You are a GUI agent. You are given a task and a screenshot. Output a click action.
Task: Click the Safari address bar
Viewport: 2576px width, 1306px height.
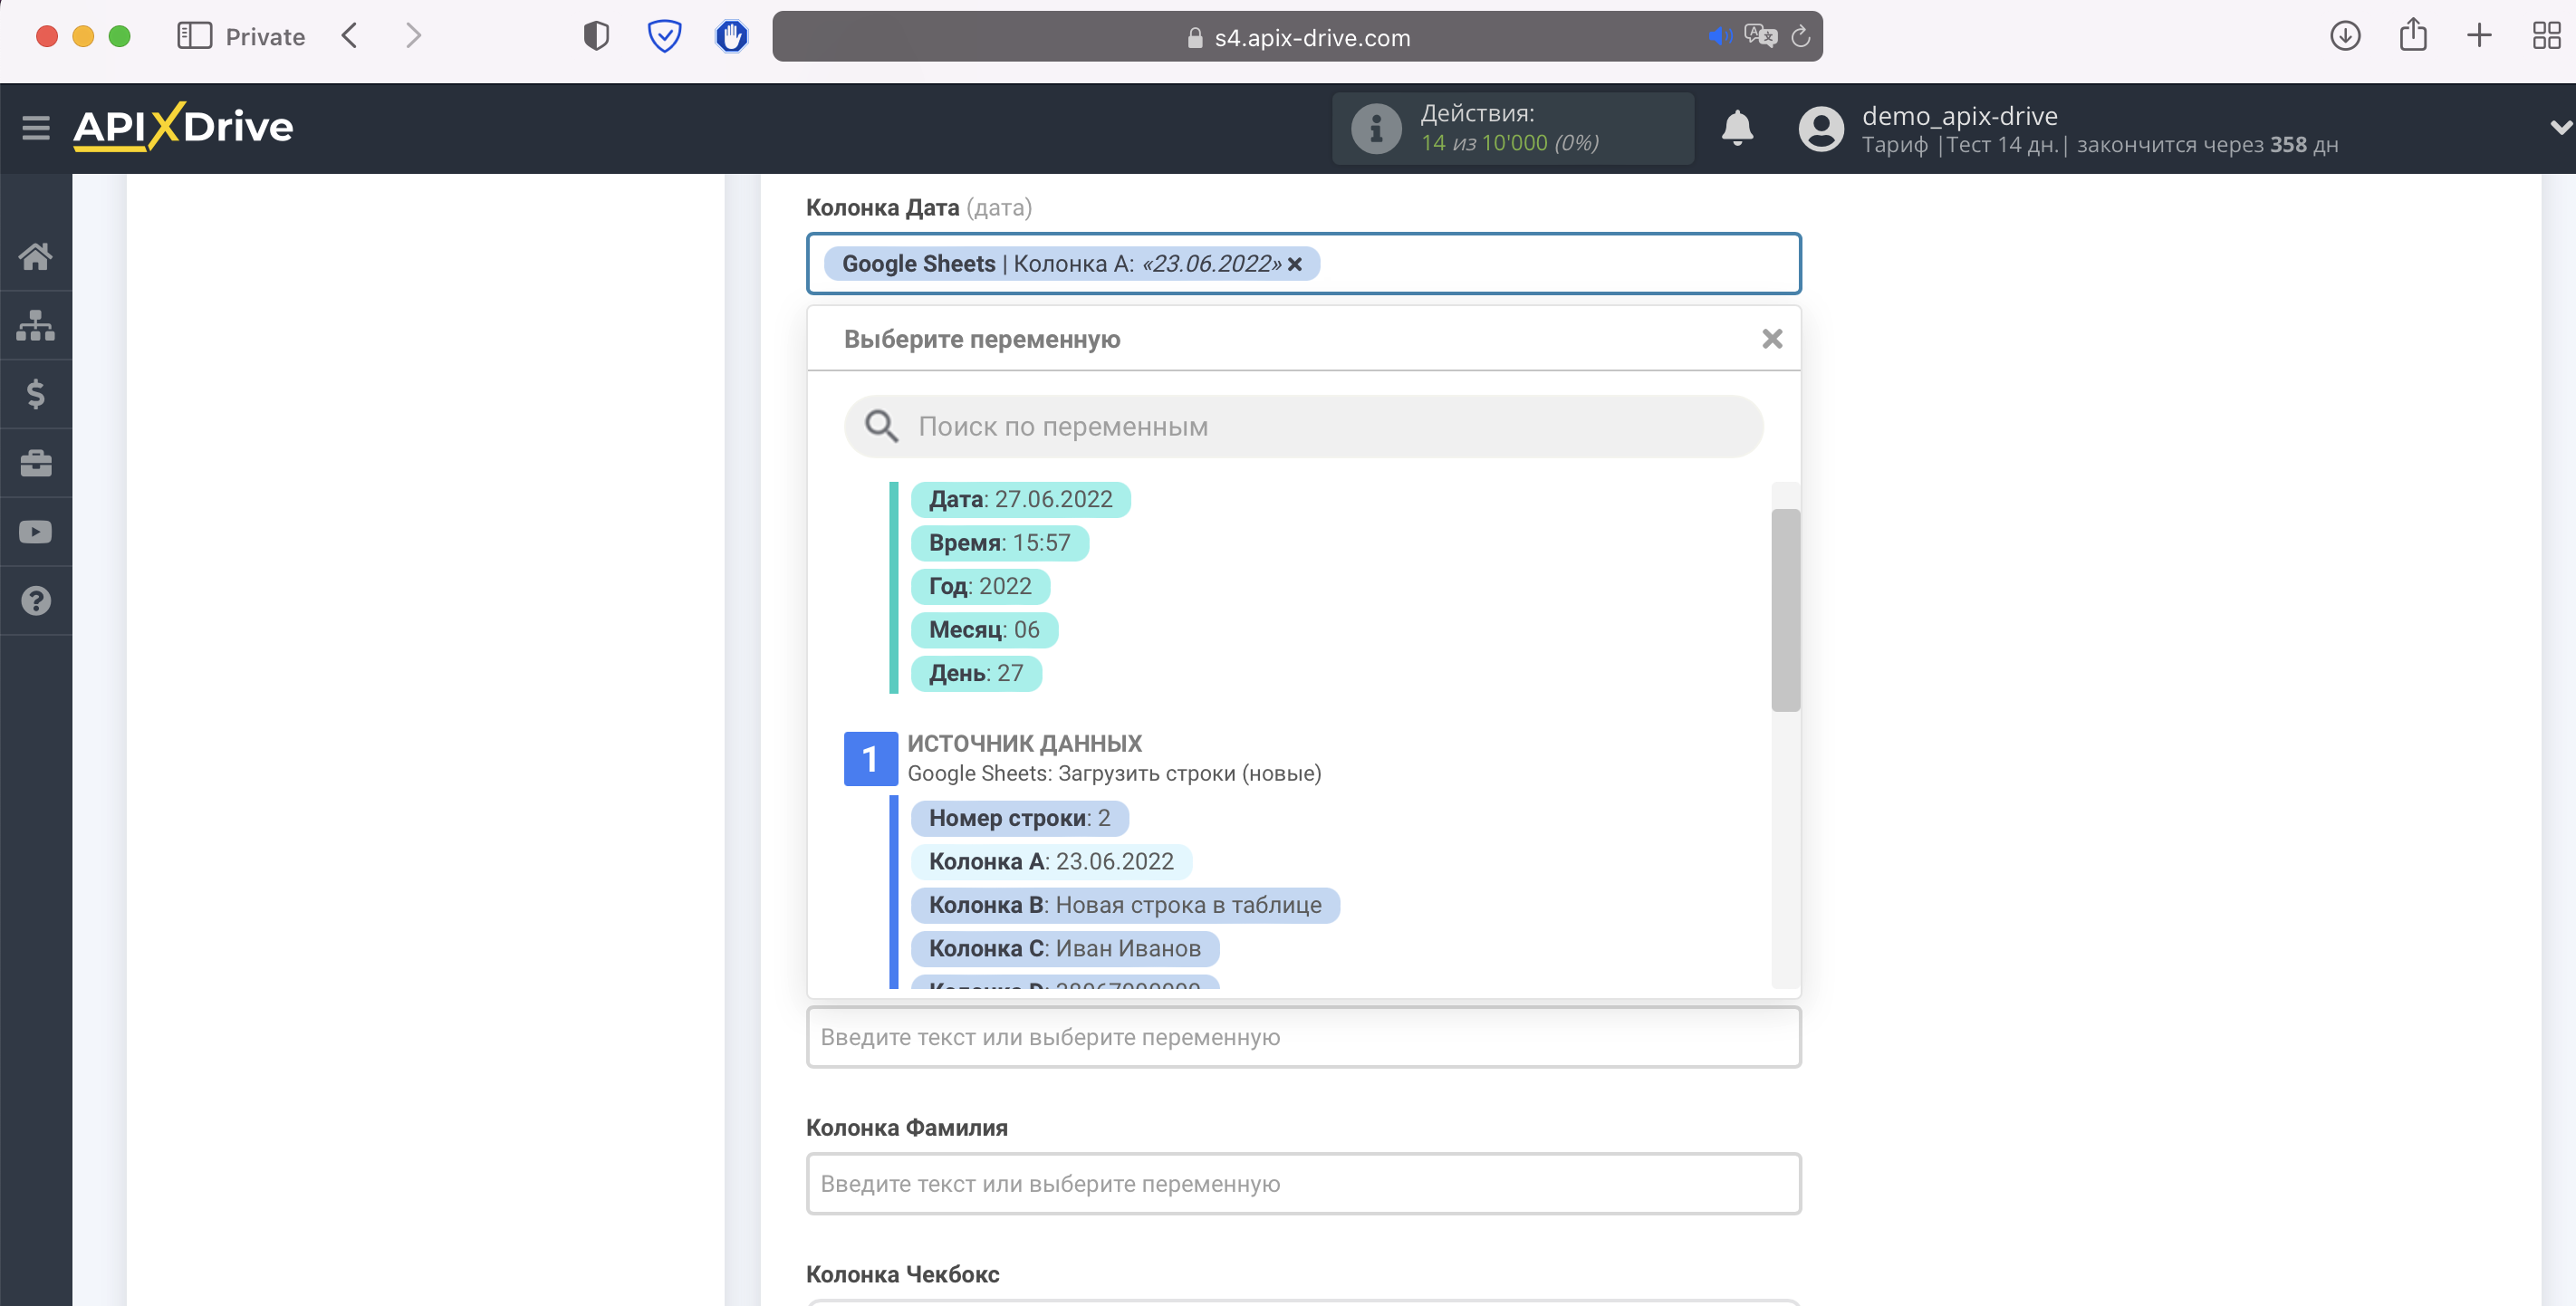point(1298,36)
